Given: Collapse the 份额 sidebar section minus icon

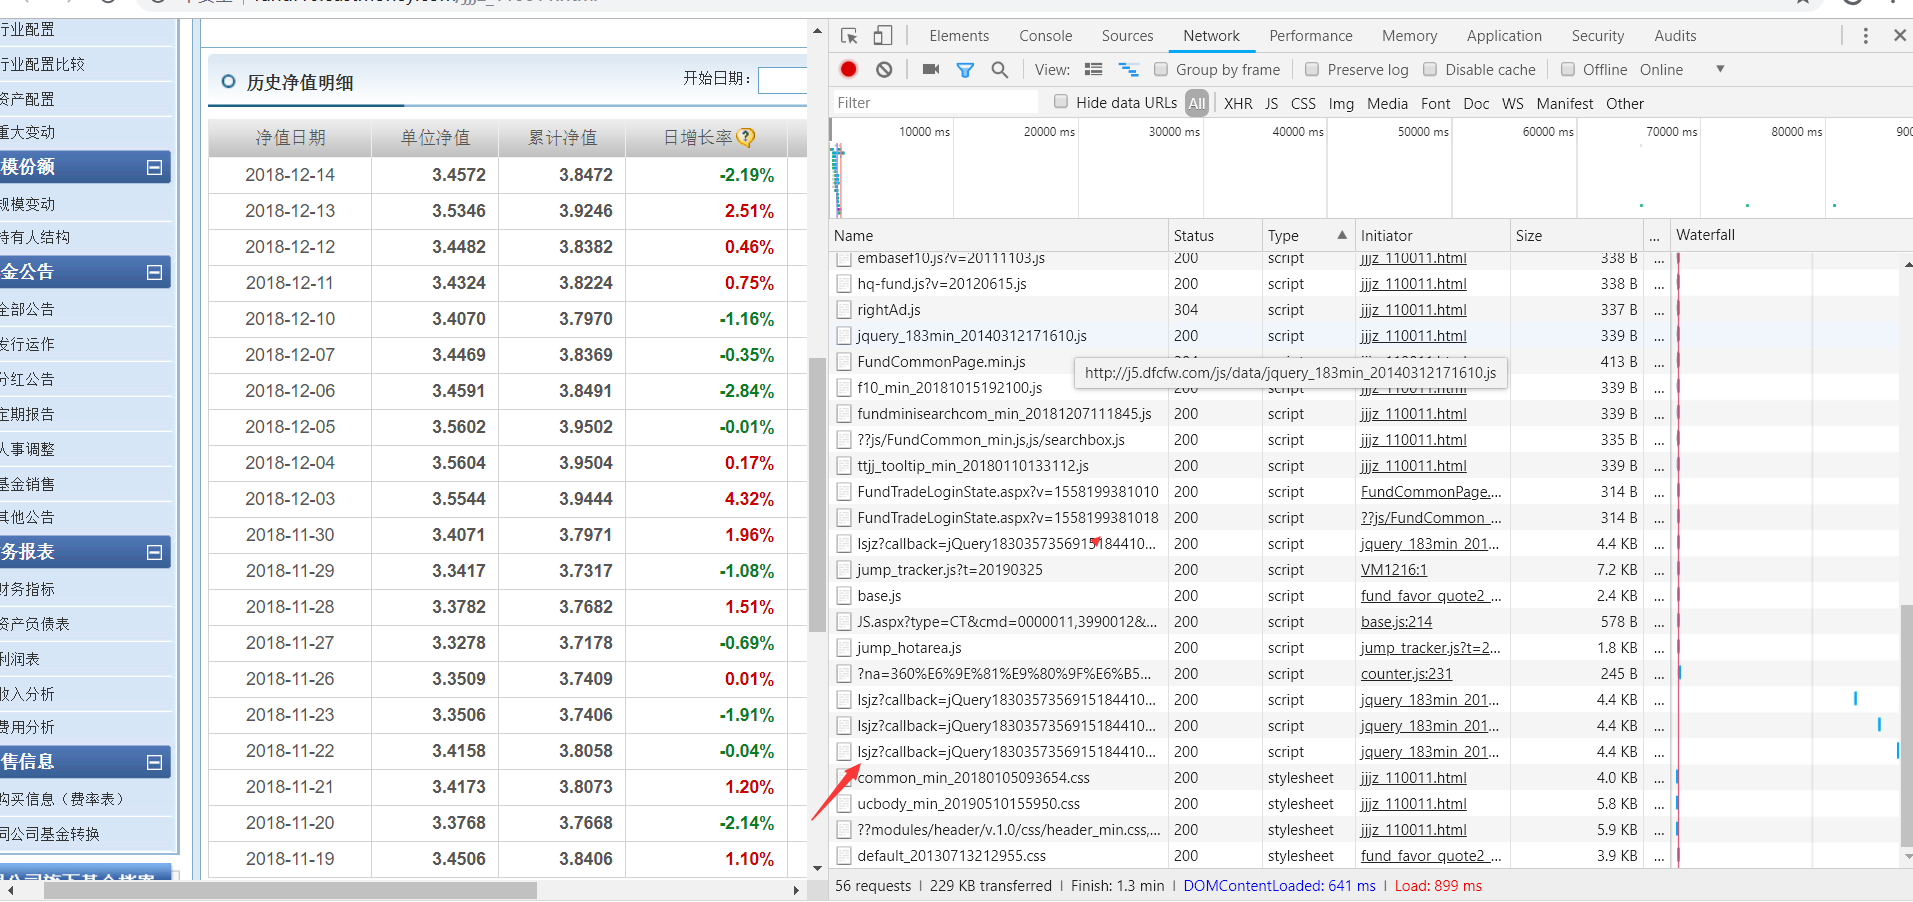Looking at the screenshot, I should 155,167.
